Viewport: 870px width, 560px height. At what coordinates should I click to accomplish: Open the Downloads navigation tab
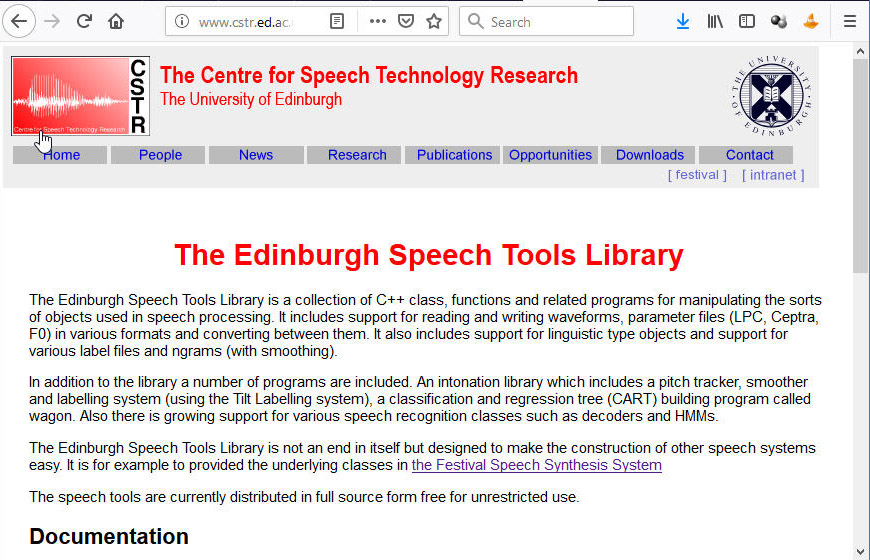click(650, 155)
